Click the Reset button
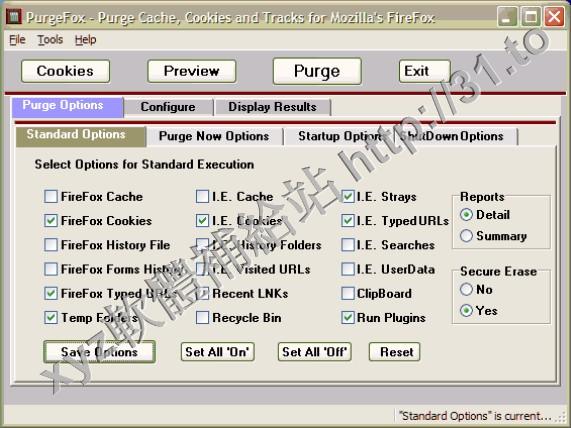The height and width of the screenshot is (428, 571). pyautogui.click(x=395, y=352)
